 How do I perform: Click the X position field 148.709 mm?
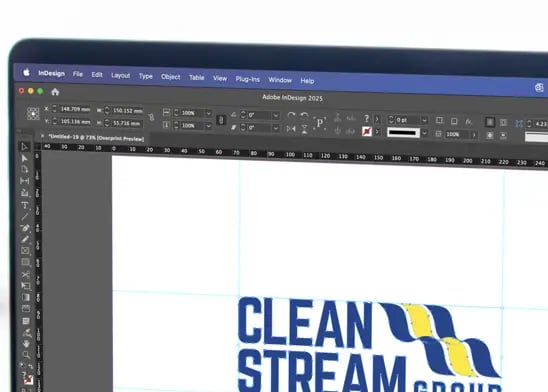coord(75,109)
